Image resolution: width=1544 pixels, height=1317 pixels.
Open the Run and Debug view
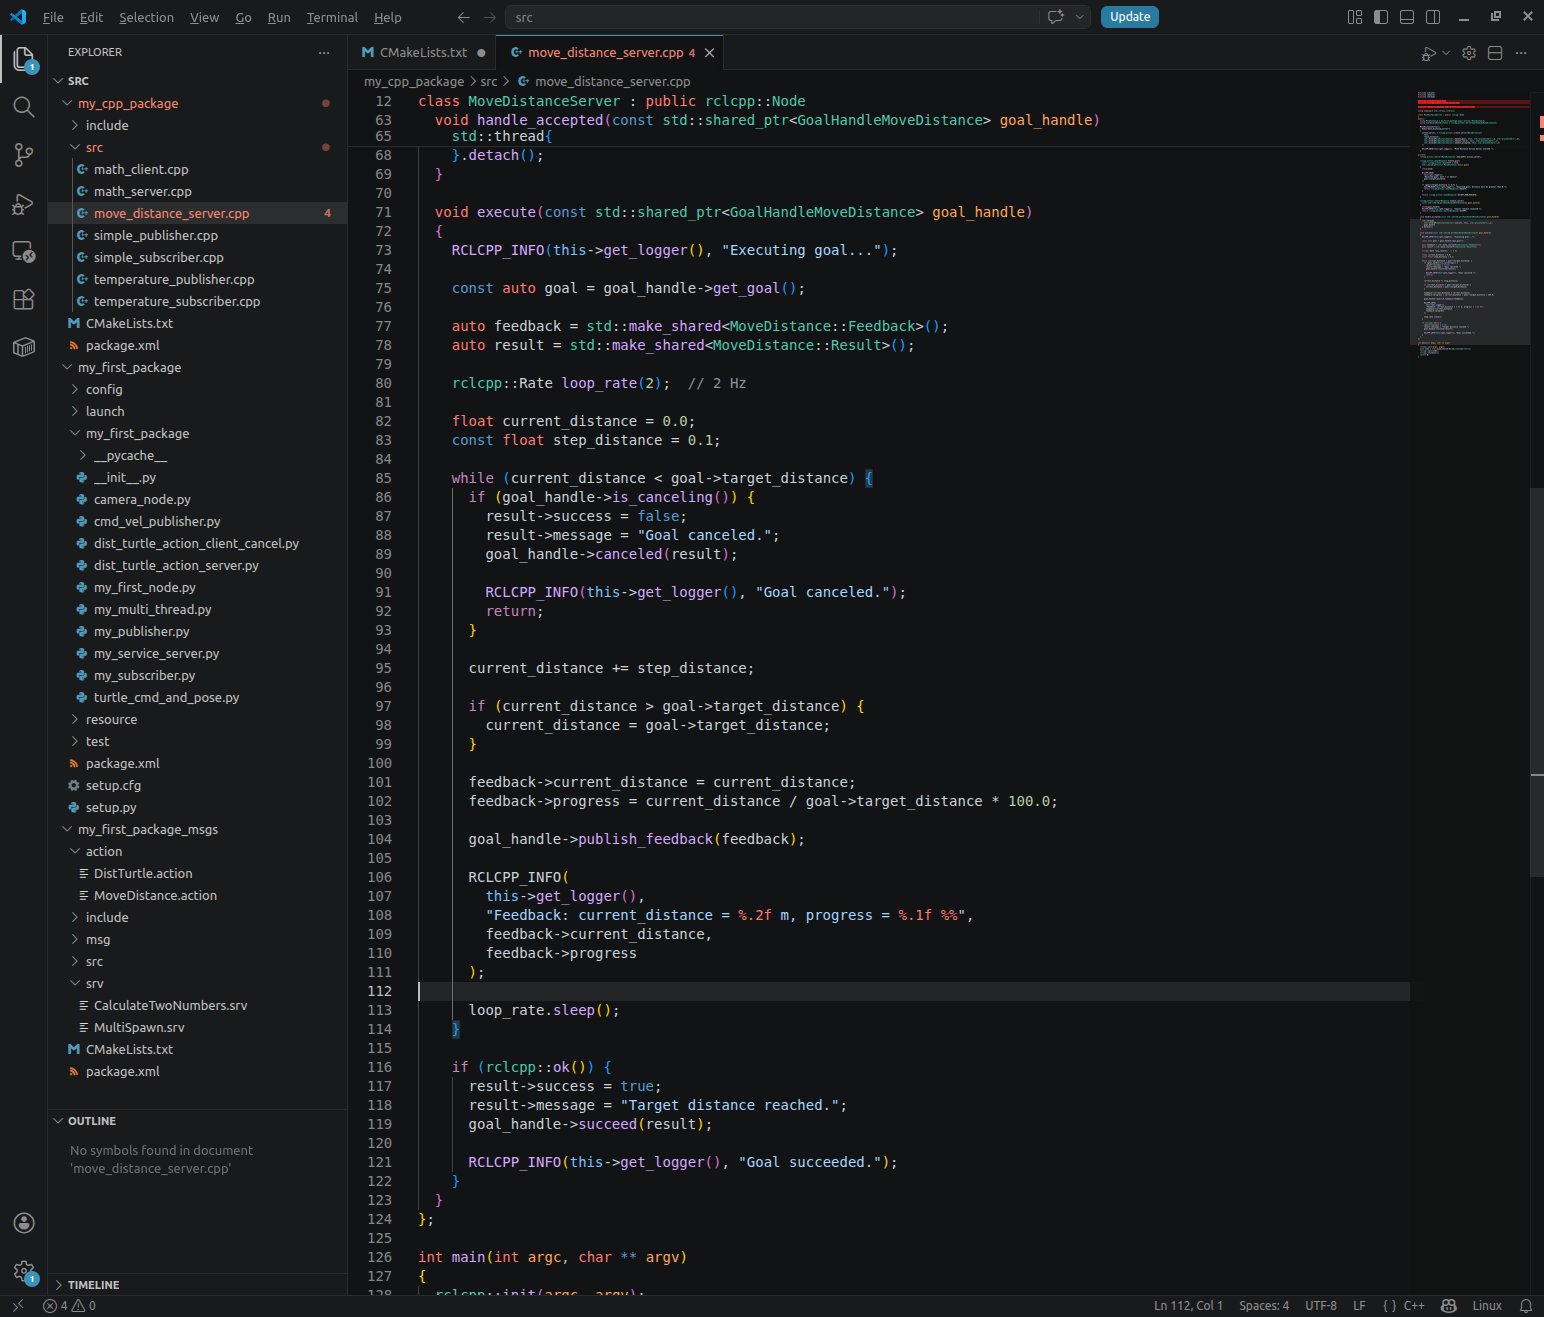tap(24, 203)
